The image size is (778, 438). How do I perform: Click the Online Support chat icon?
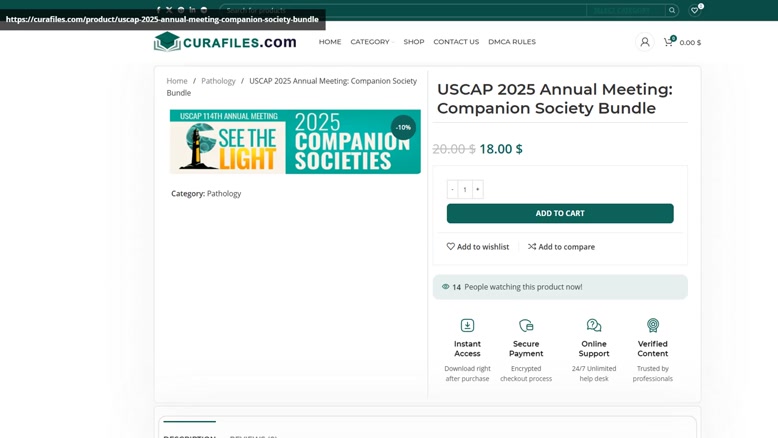[x=594, y=325]
